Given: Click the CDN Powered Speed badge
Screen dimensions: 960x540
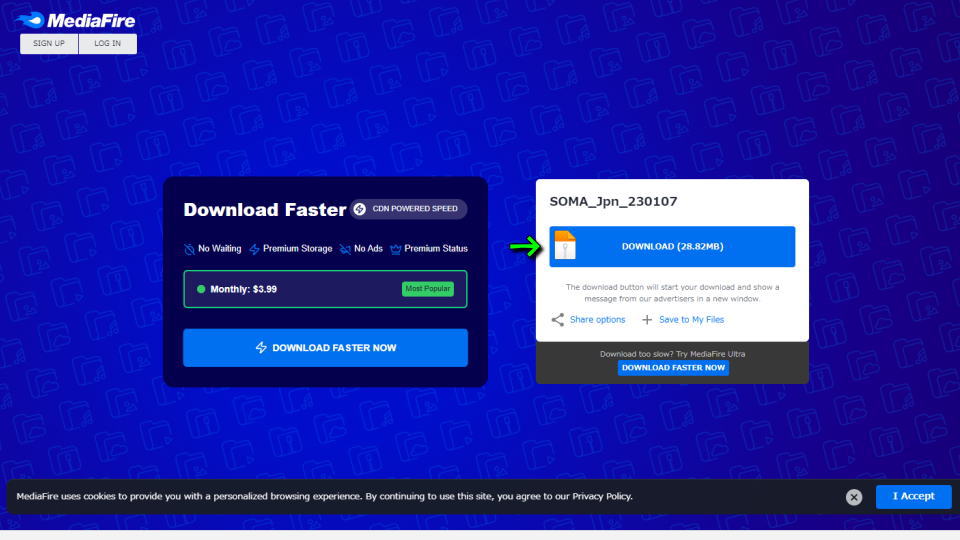Looking at the screenshot, I should [x=408, y=209].
